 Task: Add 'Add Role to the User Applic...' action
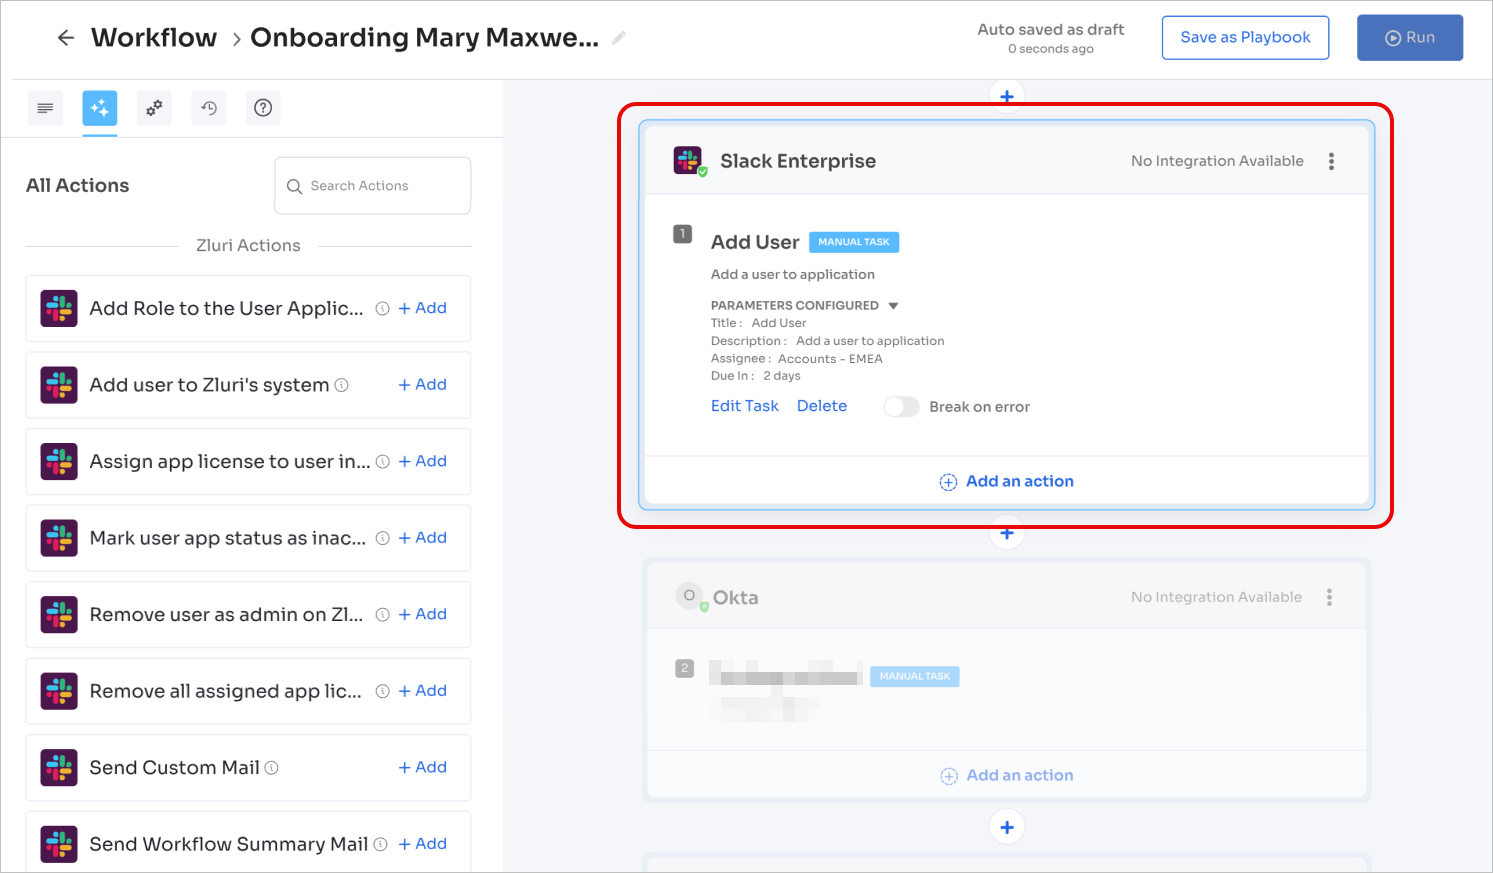tap(423, 308)
